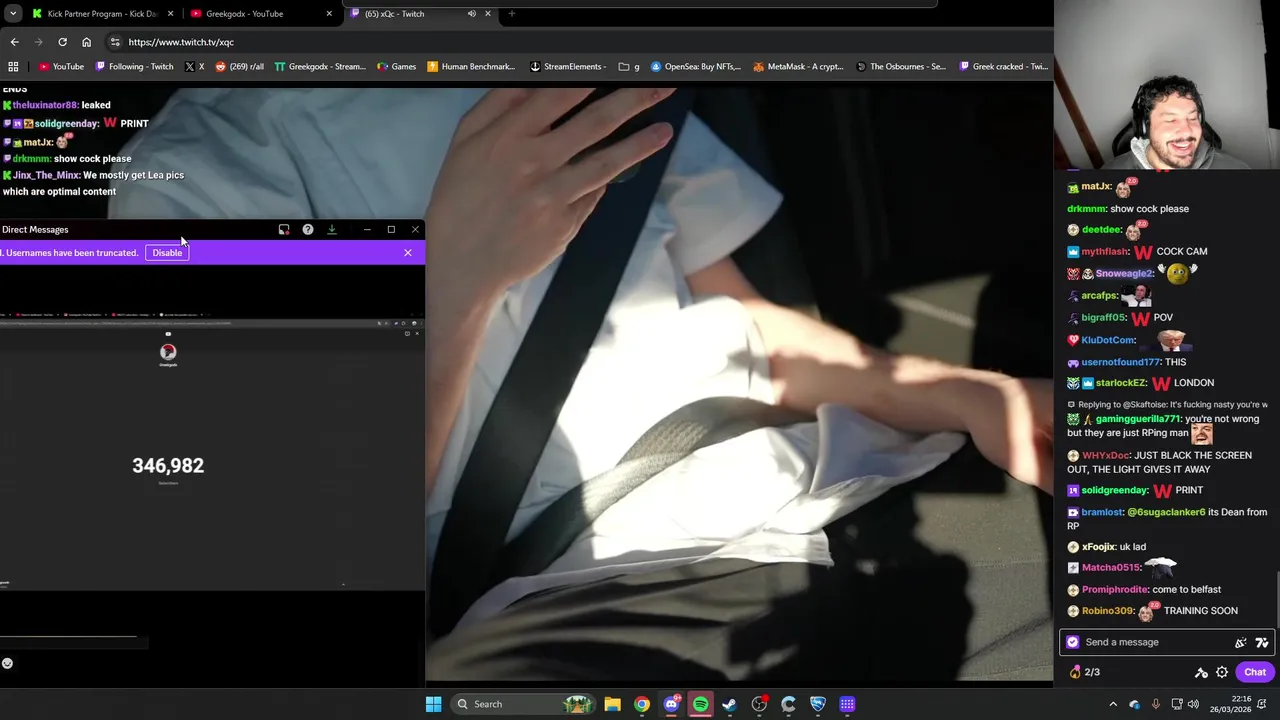Viewport: 1280px width, 720px height.
Task: Open a new browser tab
Action: tap(511, 14)
